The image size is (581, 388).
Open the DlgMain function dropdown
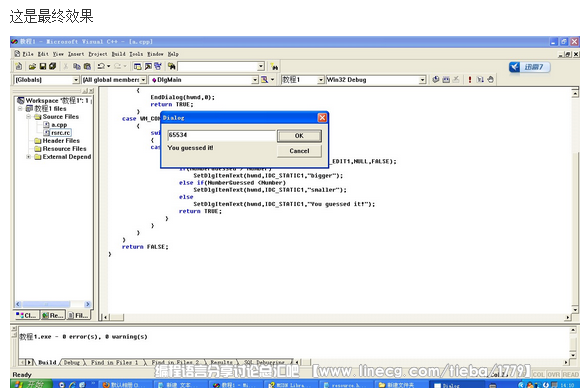[255, 80]
